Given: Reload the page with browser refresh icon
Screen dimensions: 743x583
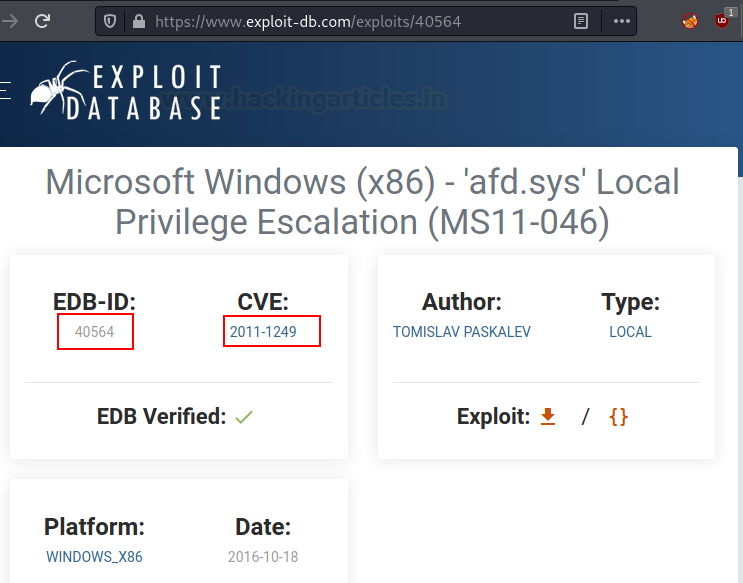Looking at the screenshot, I should [42, 21].
